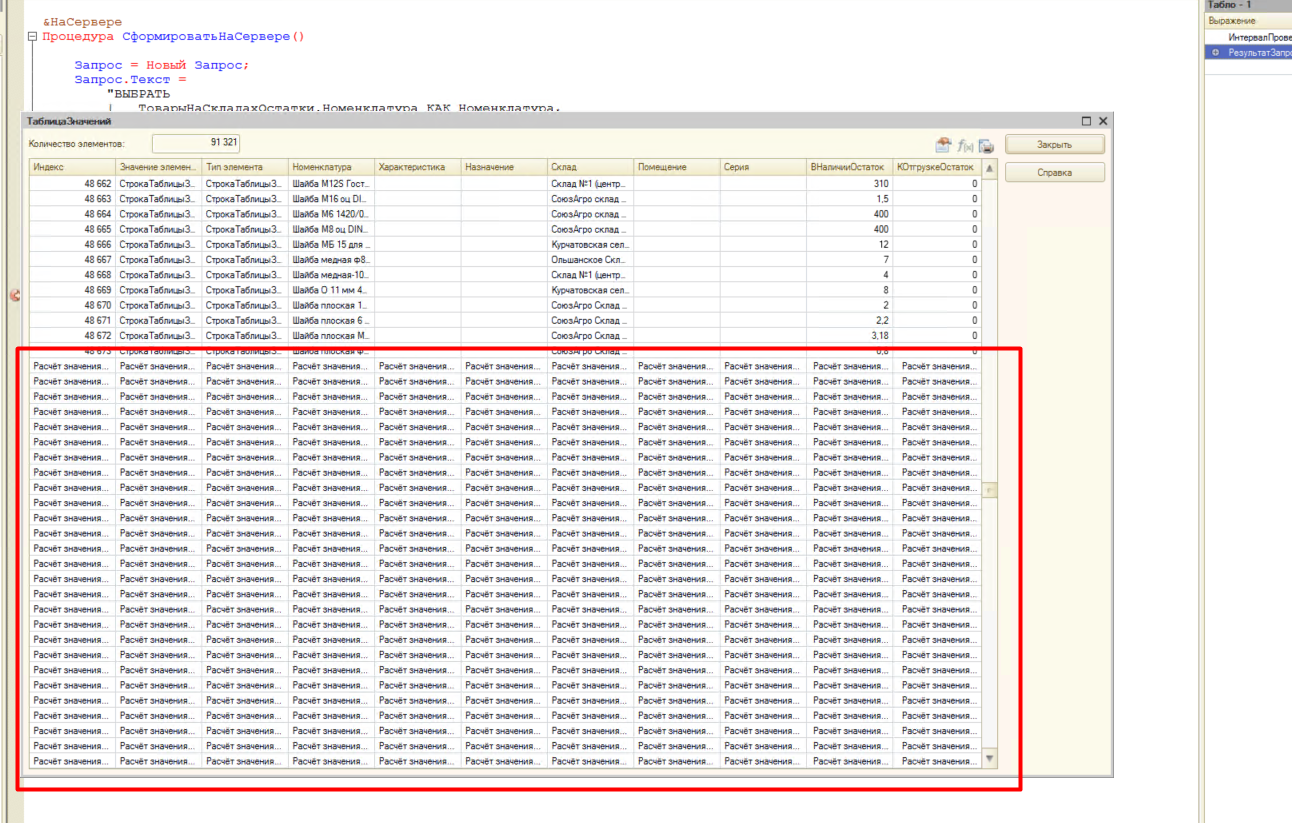Click the Шайба медная ф8… cell
The image size is (1292, 823).
(x=332, y=260)
